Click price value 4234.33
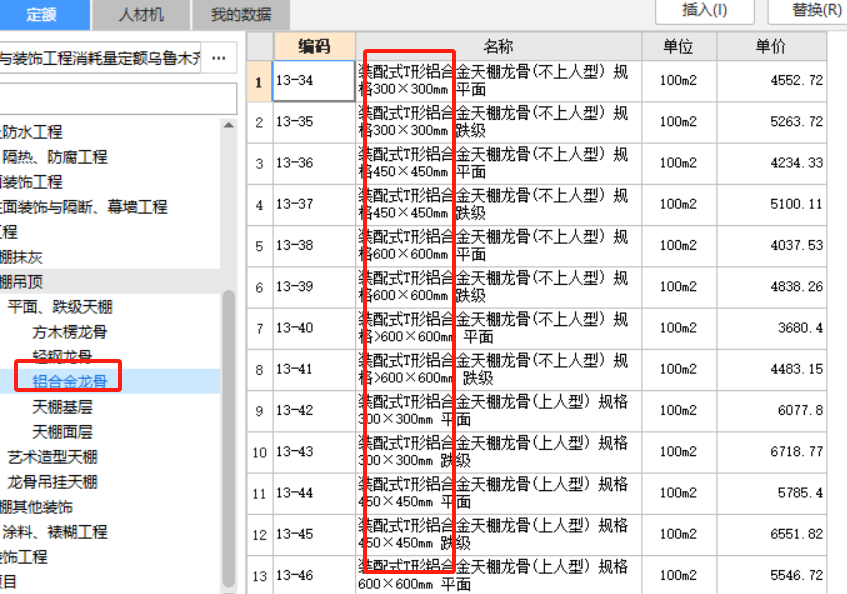The height and width of the screenshot is (594, 847). click(796, 163)
